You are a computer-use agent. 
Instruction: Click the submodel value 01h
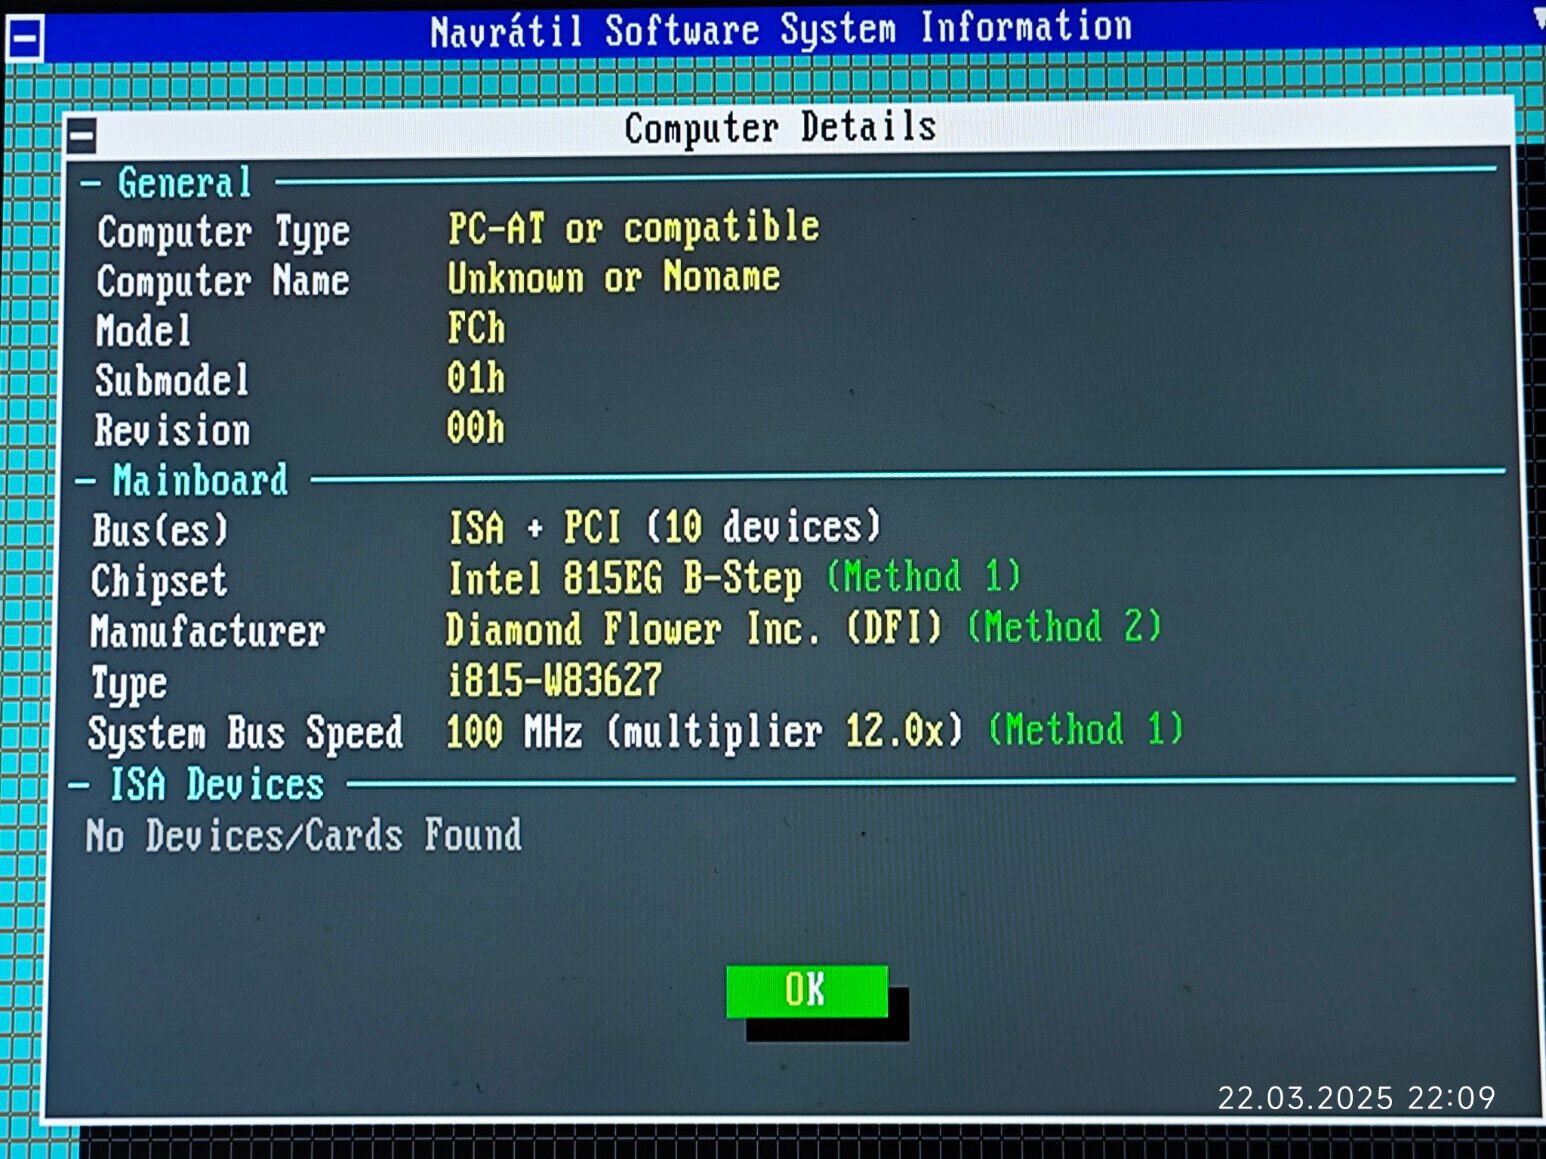[x=476, y=378]
